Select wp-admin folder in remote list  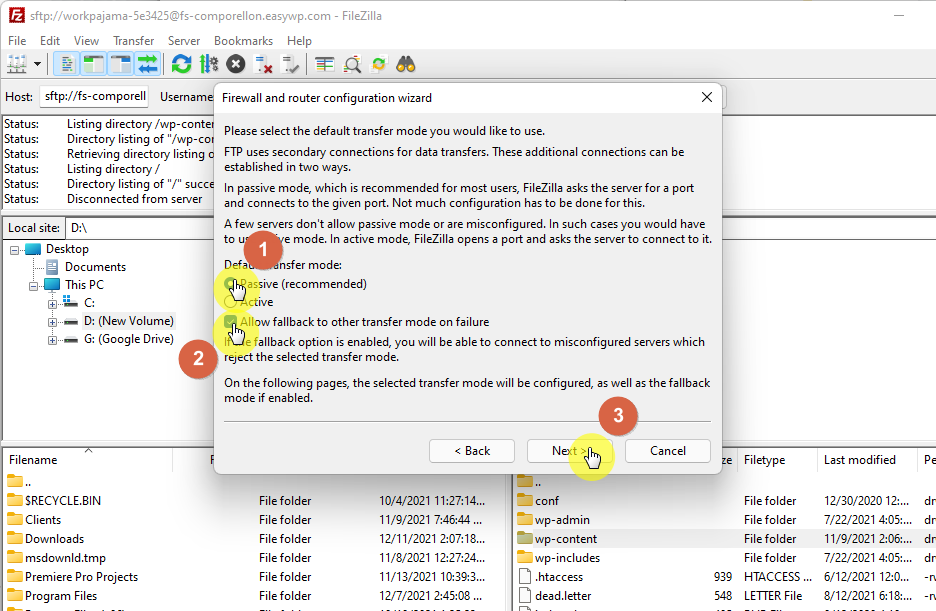(x=562, y=520)
